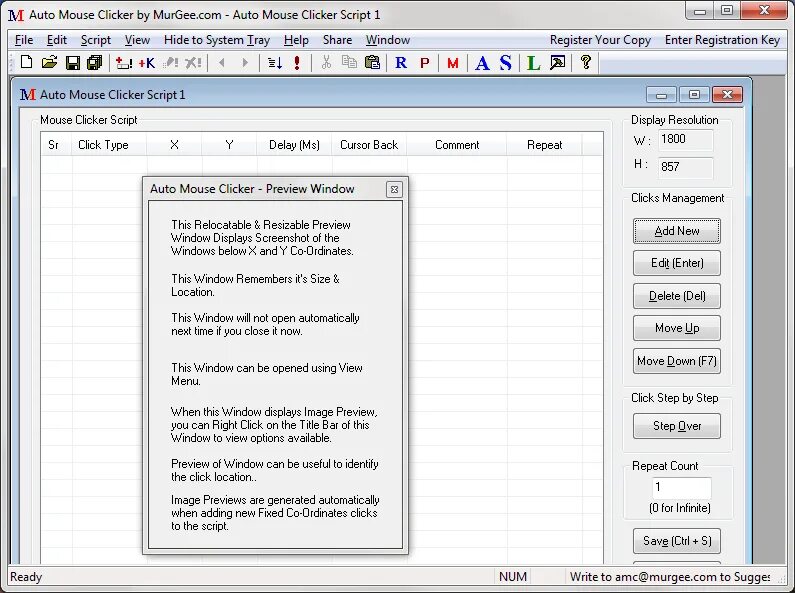Click the blue R toolbar icon
The width and height of the screenshot is (795, 593).
[401, 63]
